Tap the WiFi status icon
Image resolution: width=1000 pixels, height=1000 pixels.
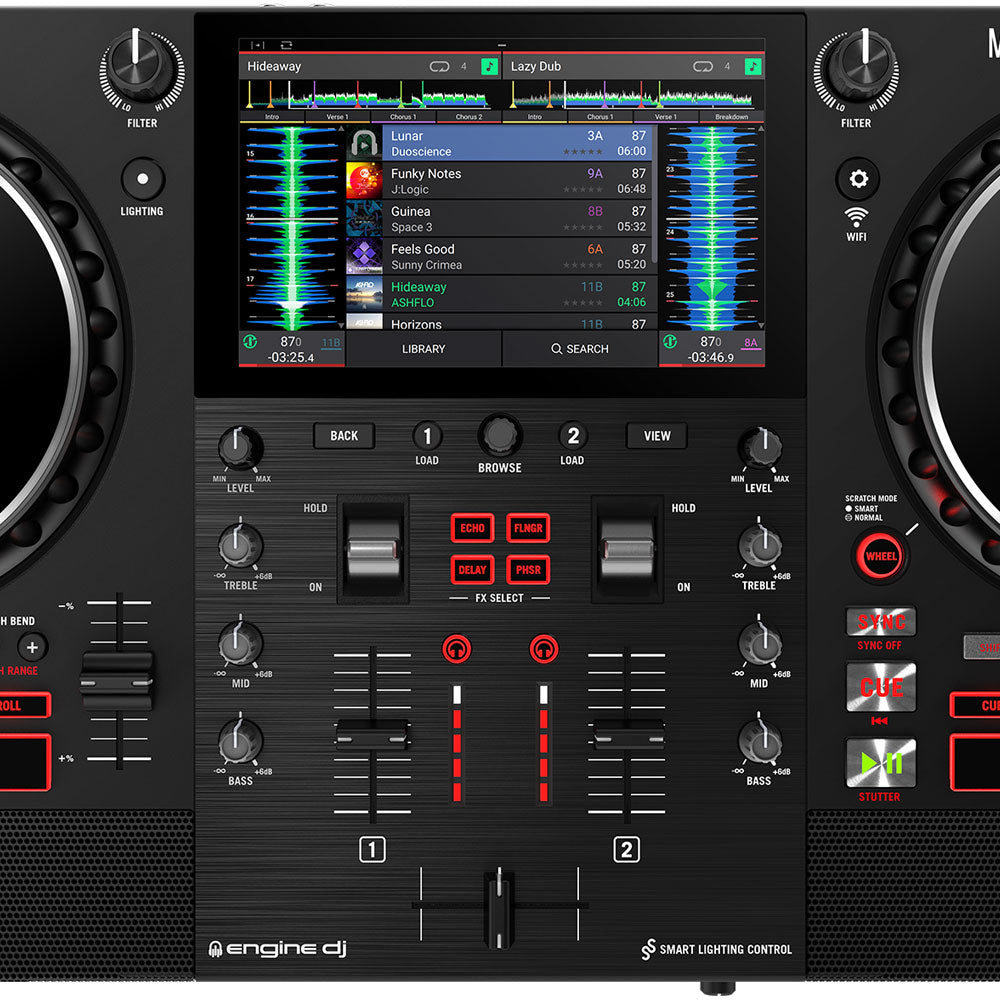click(x=858, y=218)
